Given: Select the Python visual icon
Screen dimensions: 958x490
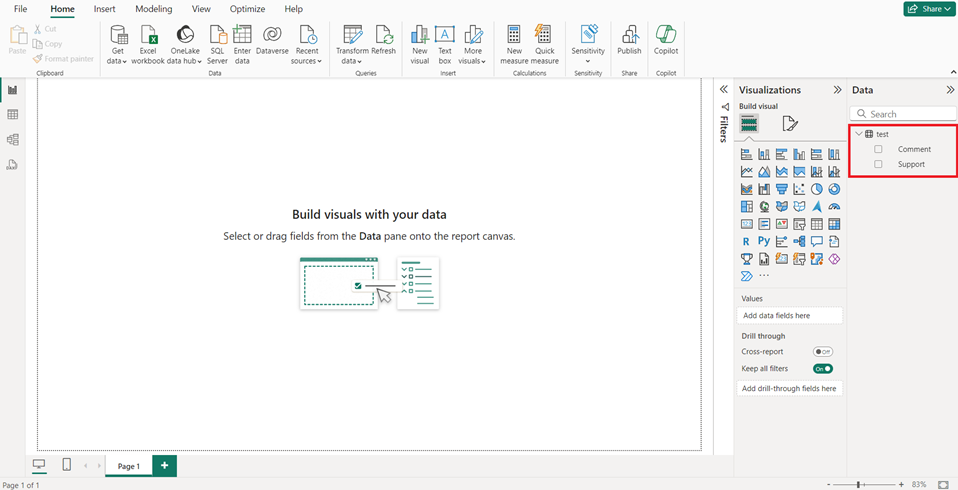Looking at the screenshot, I should pos(763,241).
